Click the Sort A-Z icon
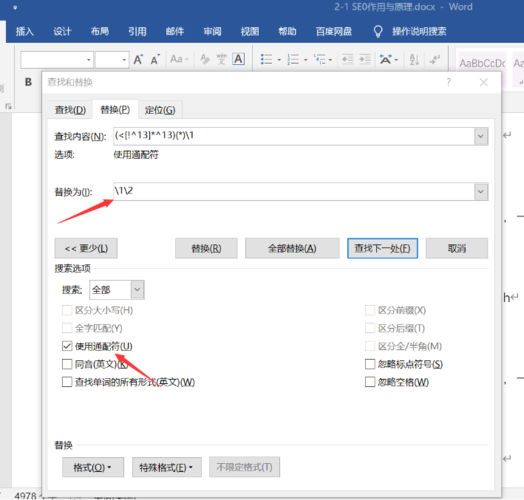Viewport: 524px width, 500px height. [x=414, y=59]
